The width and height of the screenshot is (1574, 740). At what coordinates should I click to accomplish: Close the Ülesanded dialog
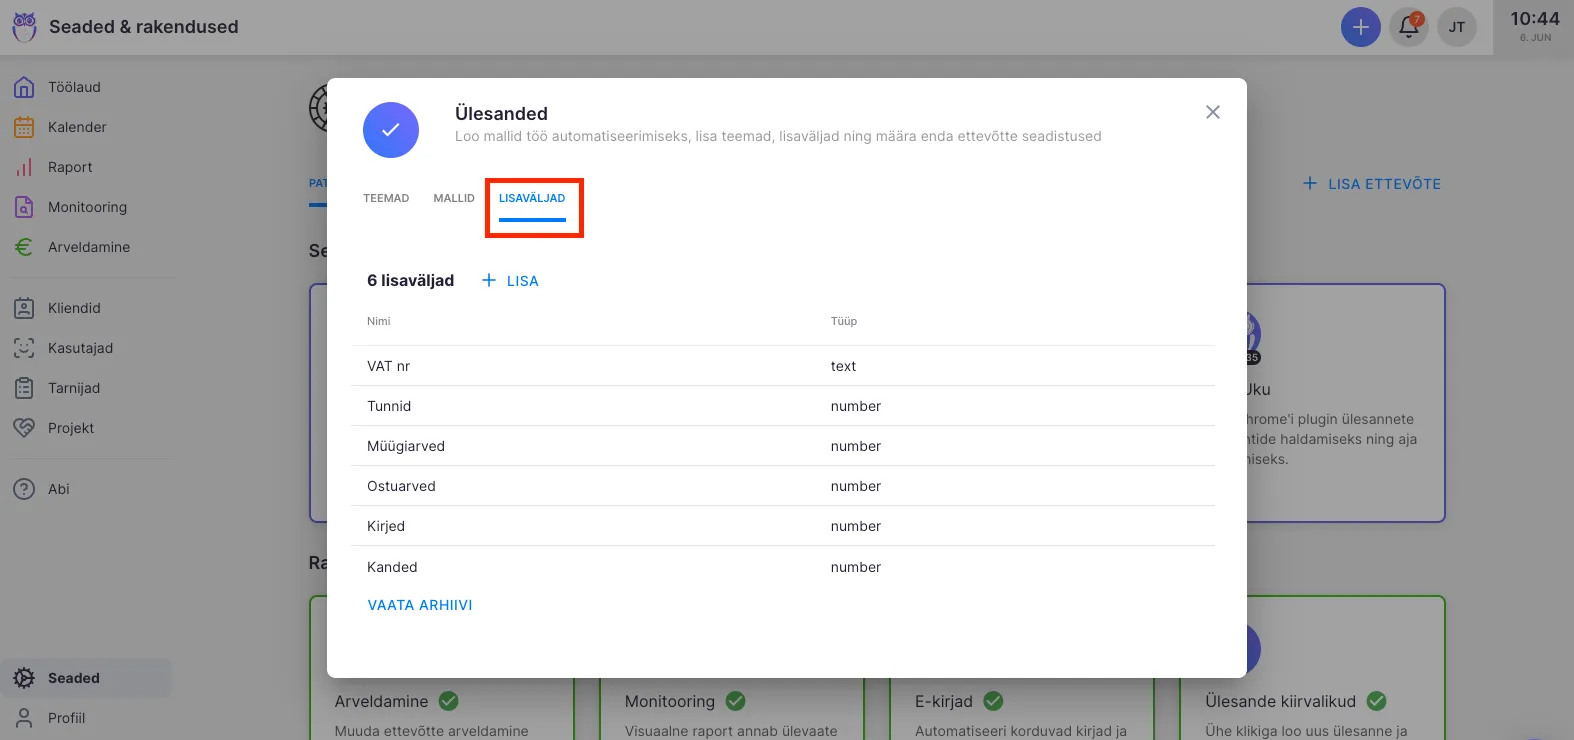[1212, 112]
